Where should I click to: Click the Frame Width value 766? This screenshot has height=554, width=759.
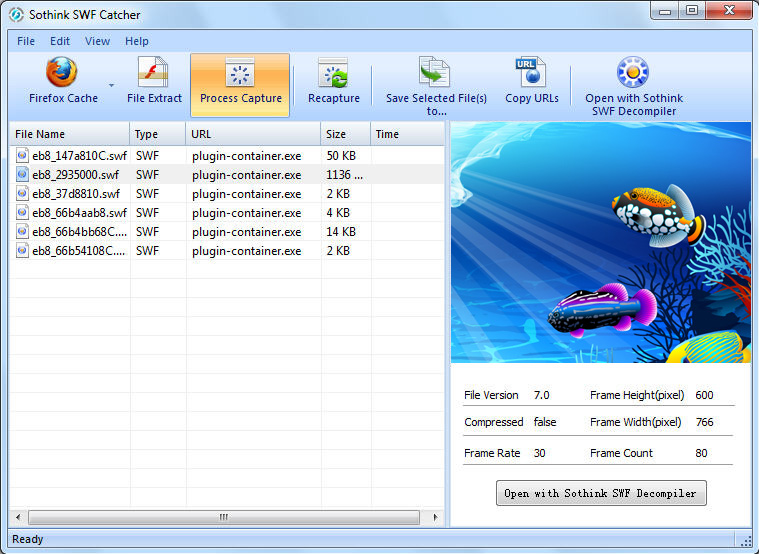pyautogui.click(x=704, y=422)
